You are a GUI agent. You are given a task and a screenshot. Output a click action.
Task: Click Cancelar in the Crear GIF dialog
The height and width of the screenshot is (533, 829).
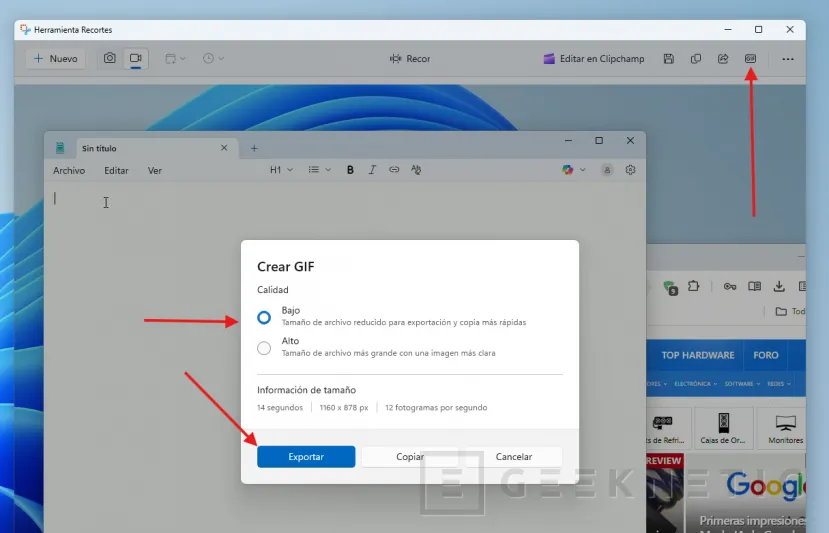pyautogui.click(x=514, y=457)
